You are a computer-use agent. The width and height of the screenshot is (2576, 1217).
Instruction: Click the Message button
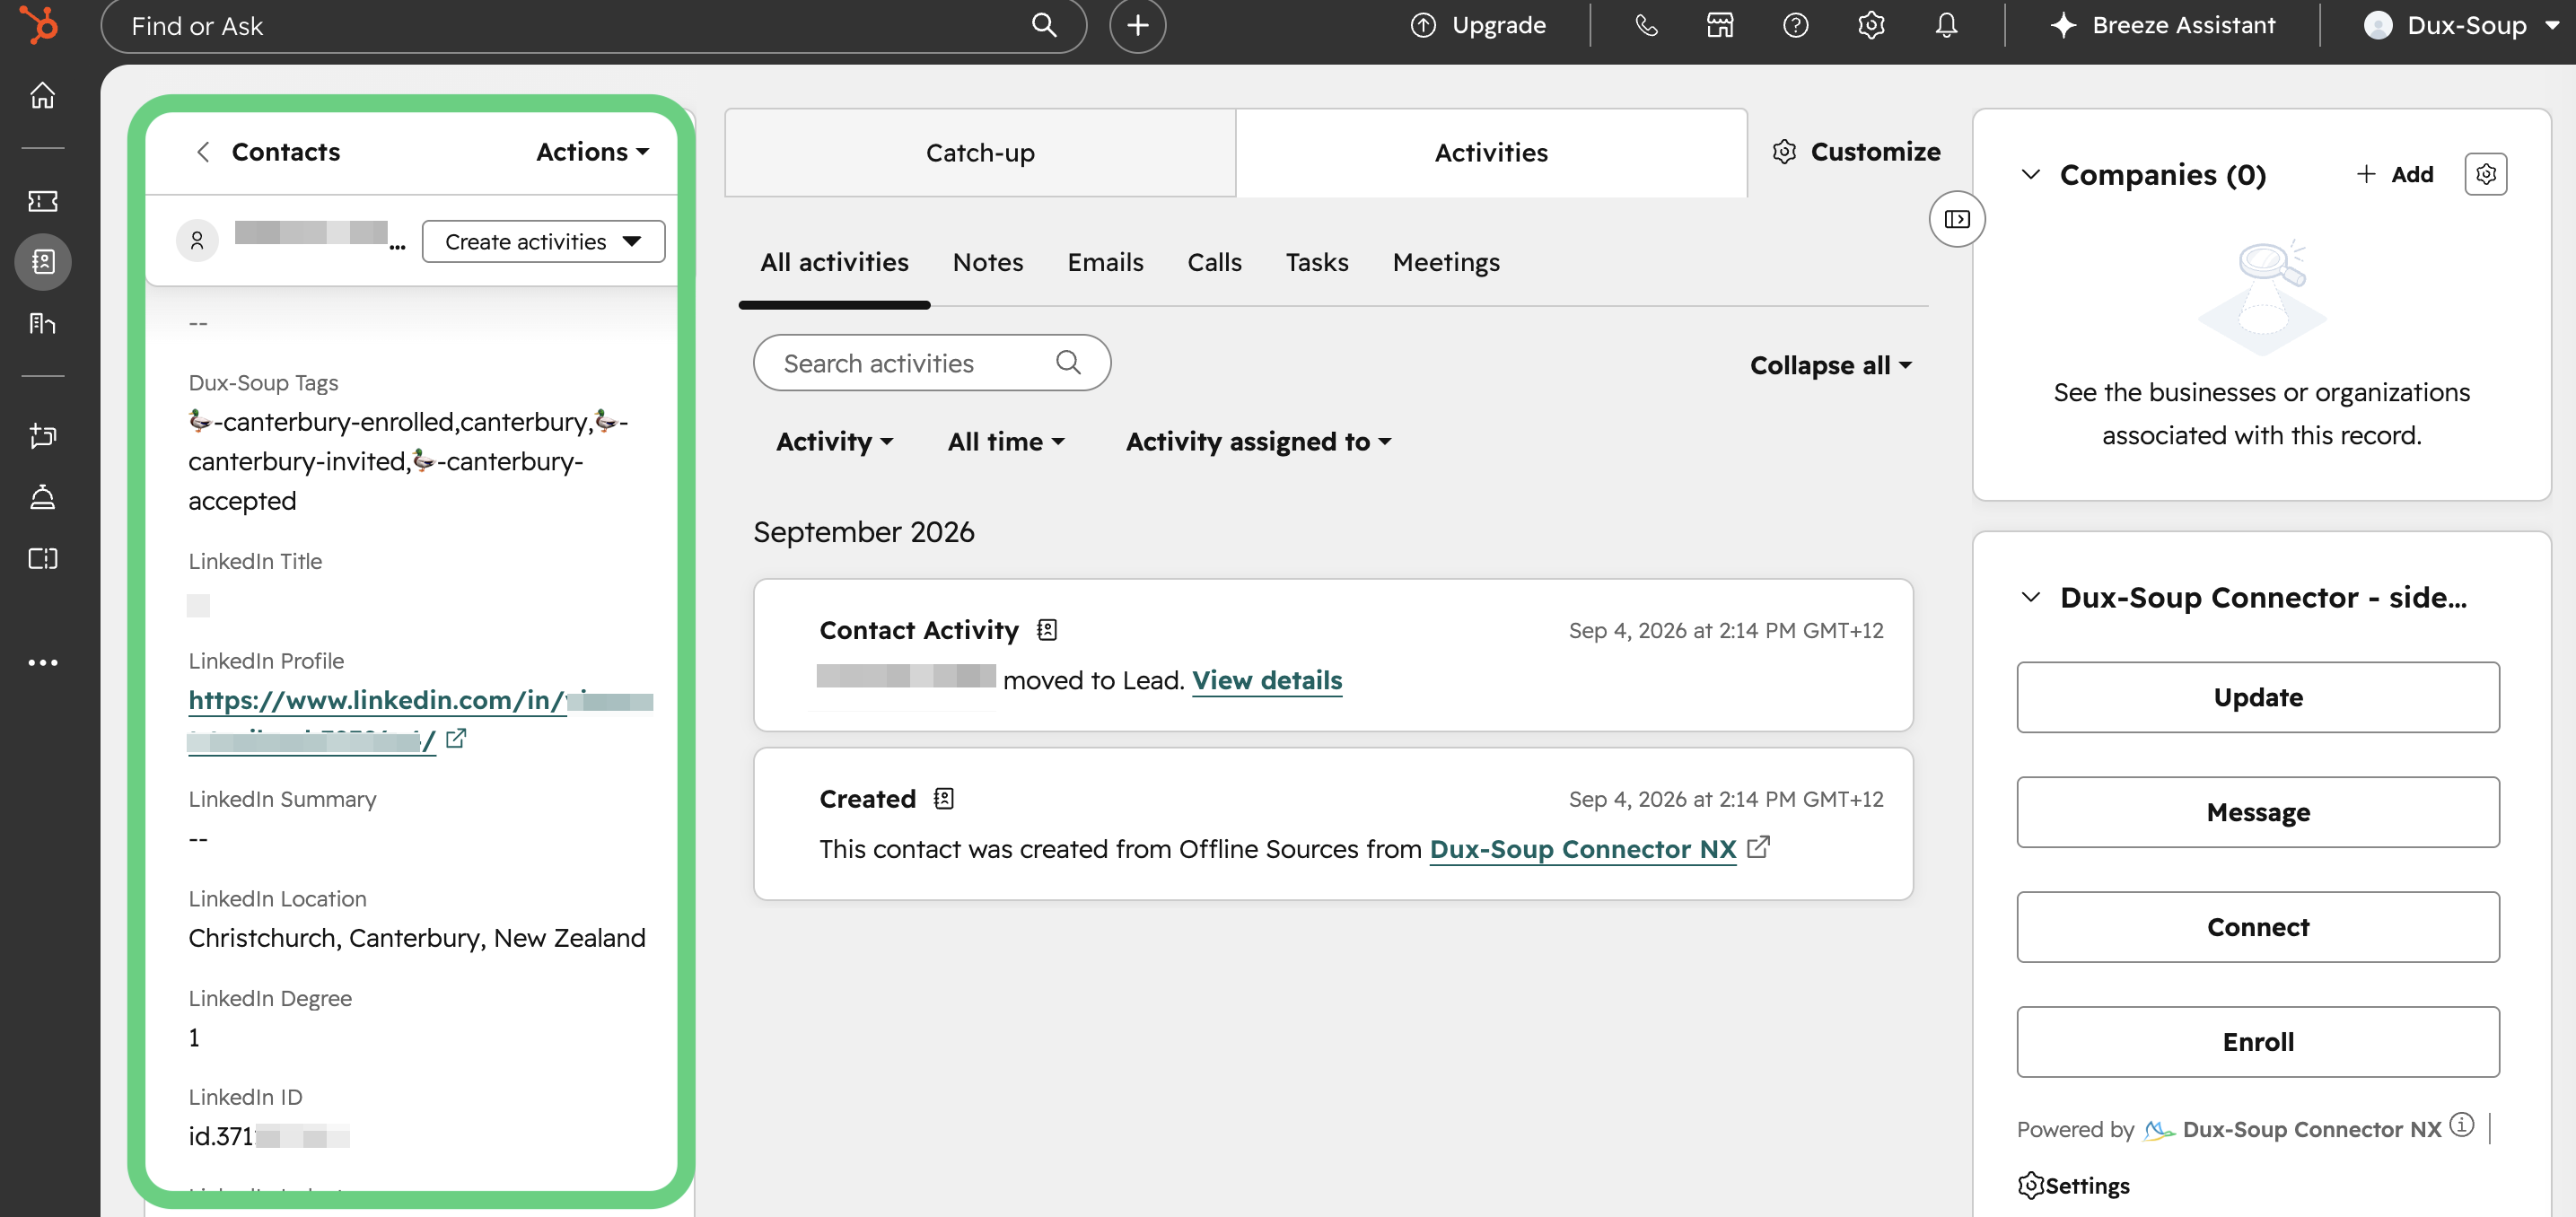(2258, 812)
